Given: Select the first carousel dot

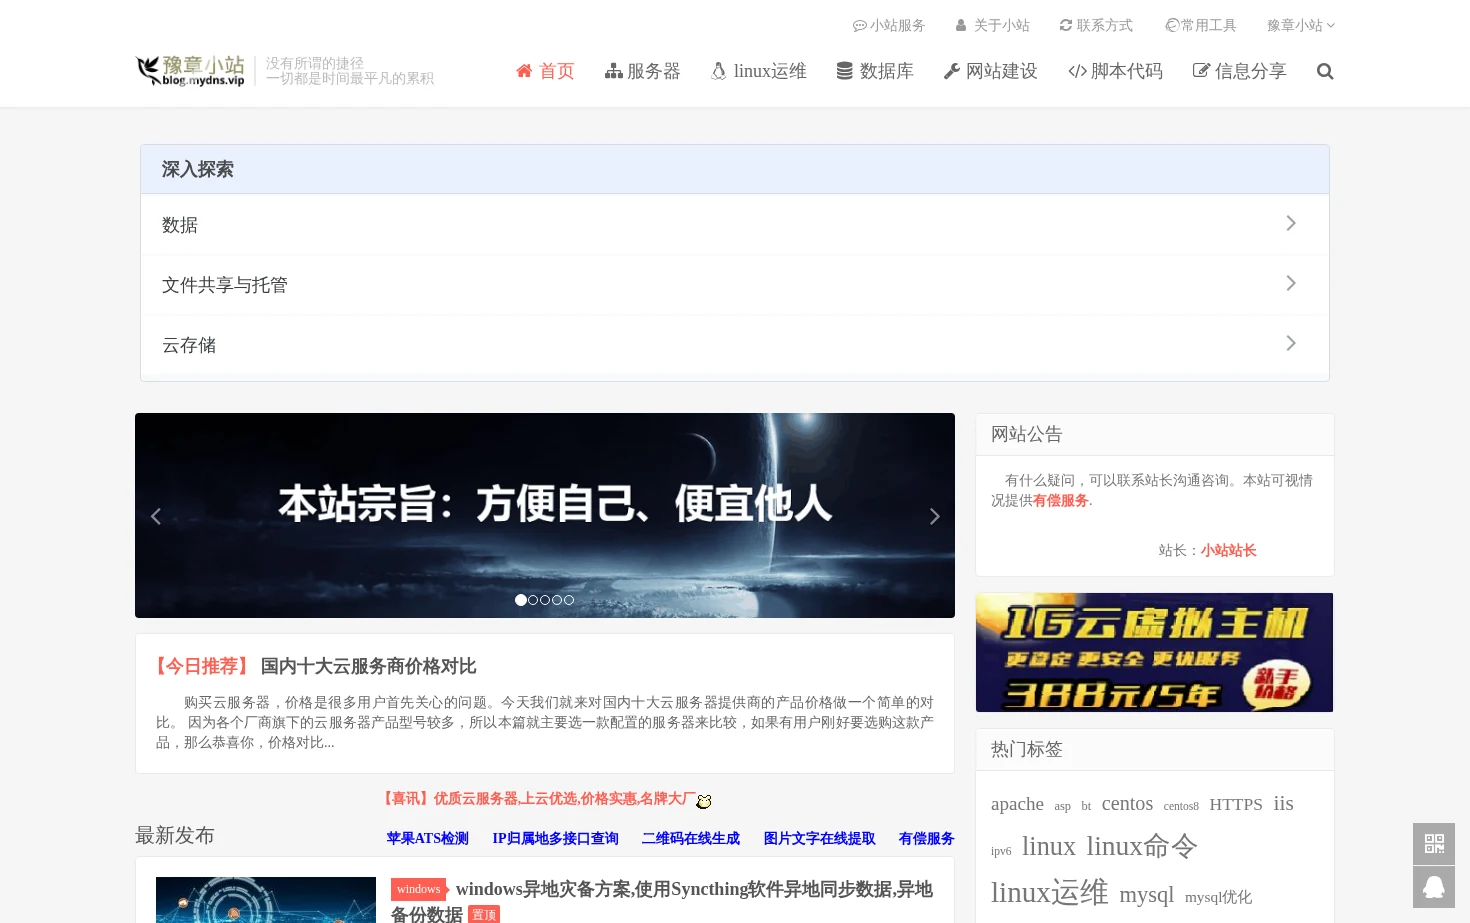Looking at the screenshot, I should coord(521,600).
